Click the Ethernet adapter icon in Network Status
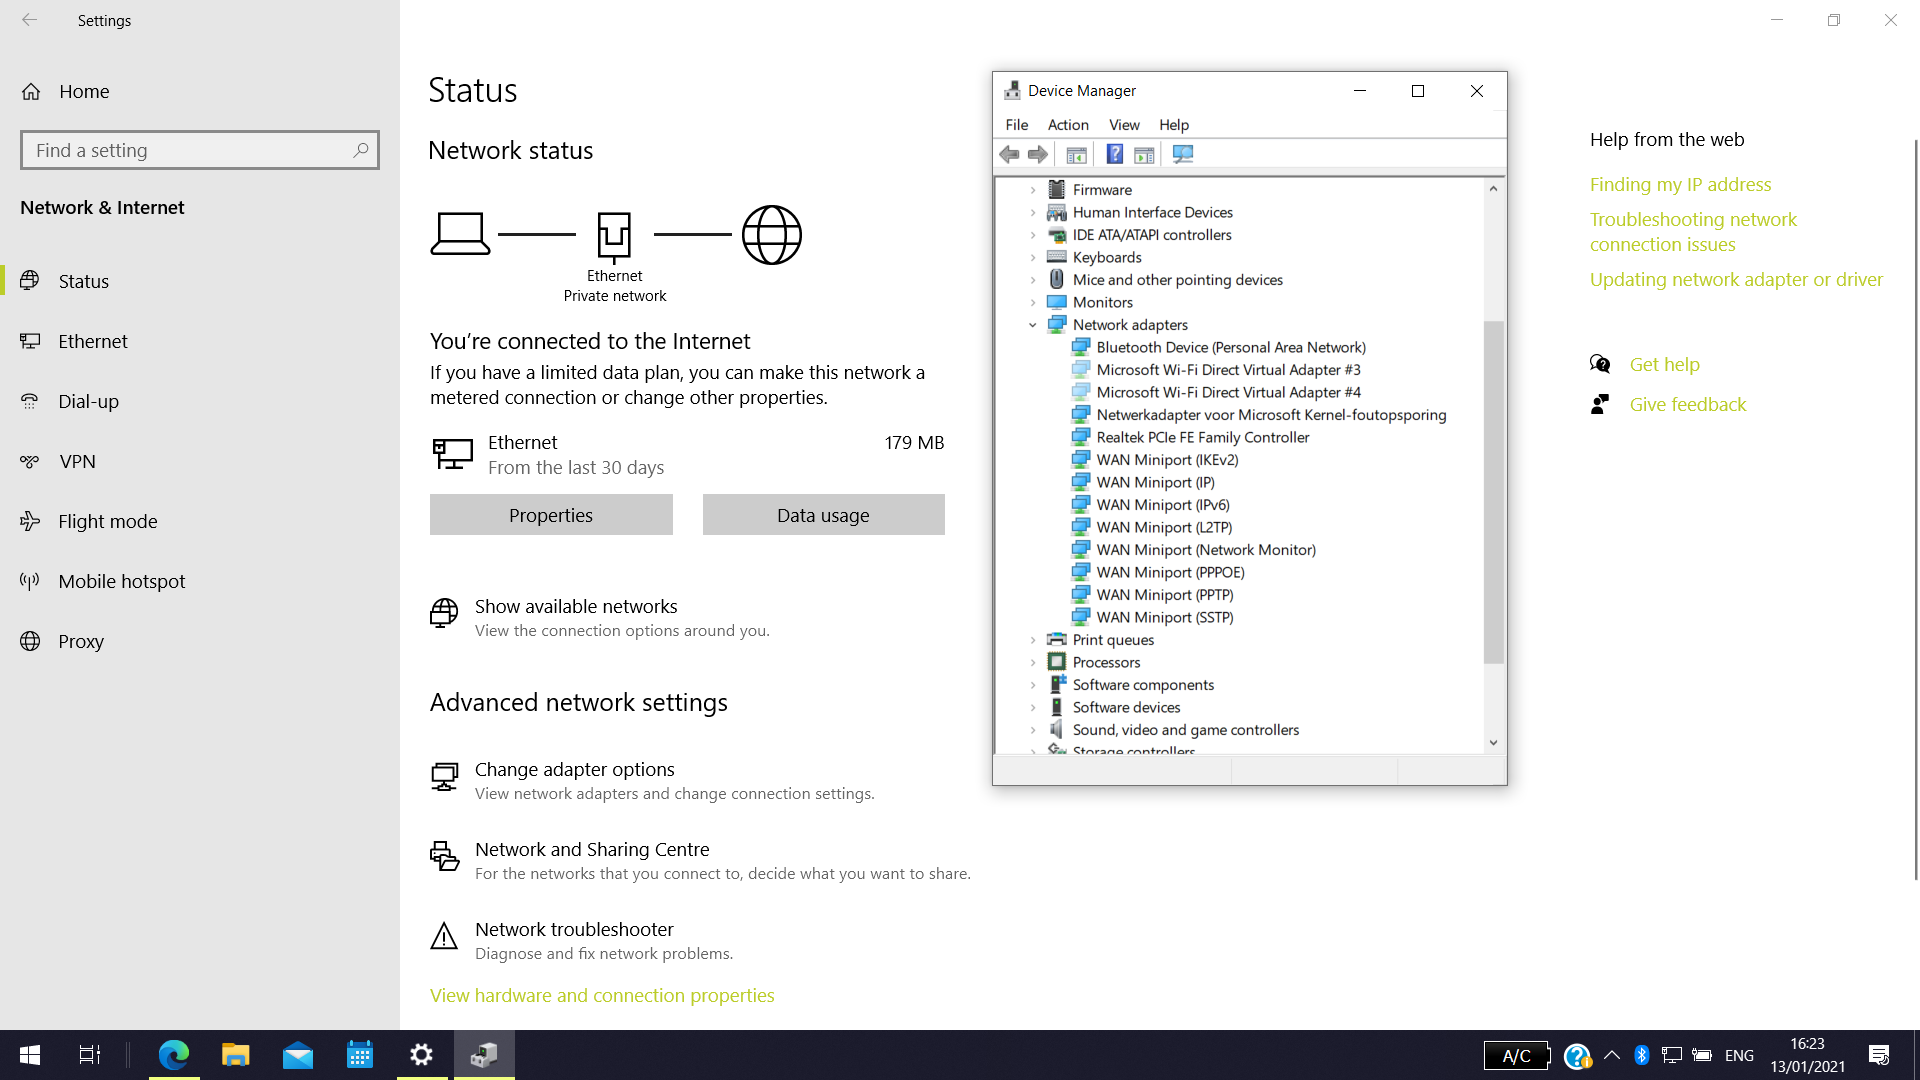The width and height of the screenshot is (1920, 1080). point(613,235)
